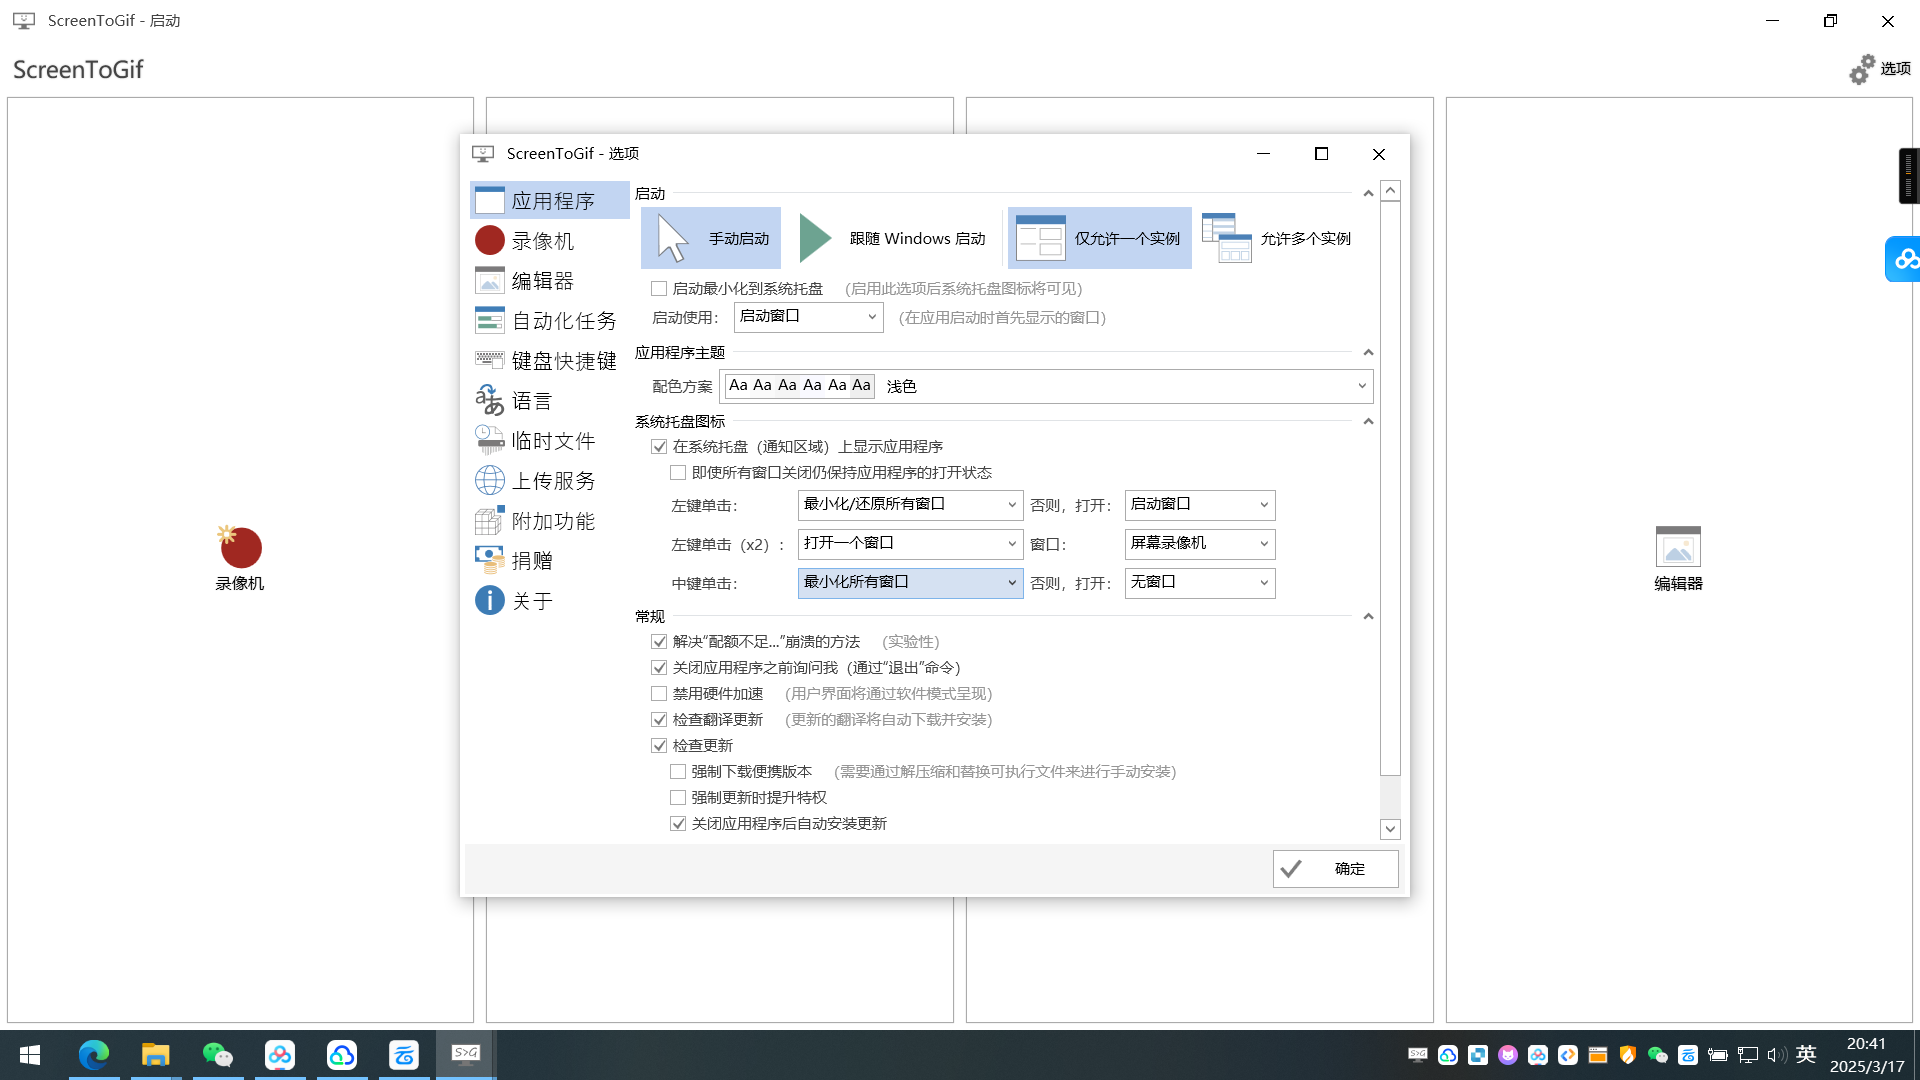
Task: Open 键盘快捷键 keyboard icon
Action: tap(489, 360)
